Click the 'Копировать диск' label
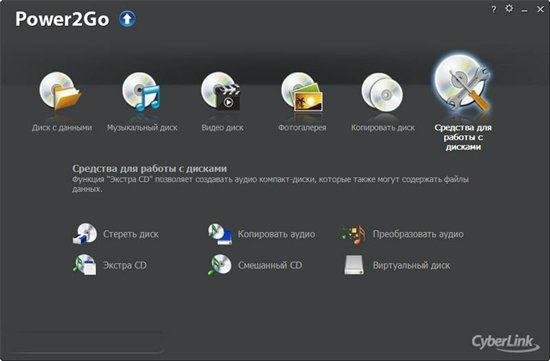The width and height of the screenshot is (550, 361). pyautogui.click(x=383, y=128)
